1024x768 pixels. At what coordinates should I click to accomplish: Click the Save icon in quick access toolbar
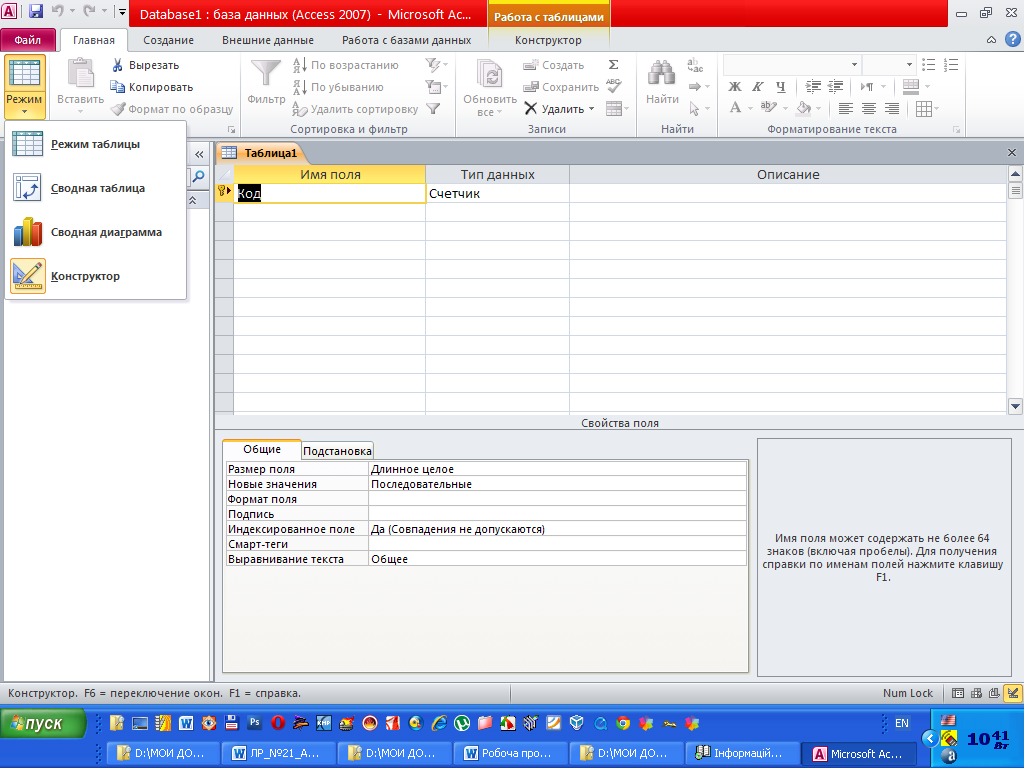[x=36, y=11]
